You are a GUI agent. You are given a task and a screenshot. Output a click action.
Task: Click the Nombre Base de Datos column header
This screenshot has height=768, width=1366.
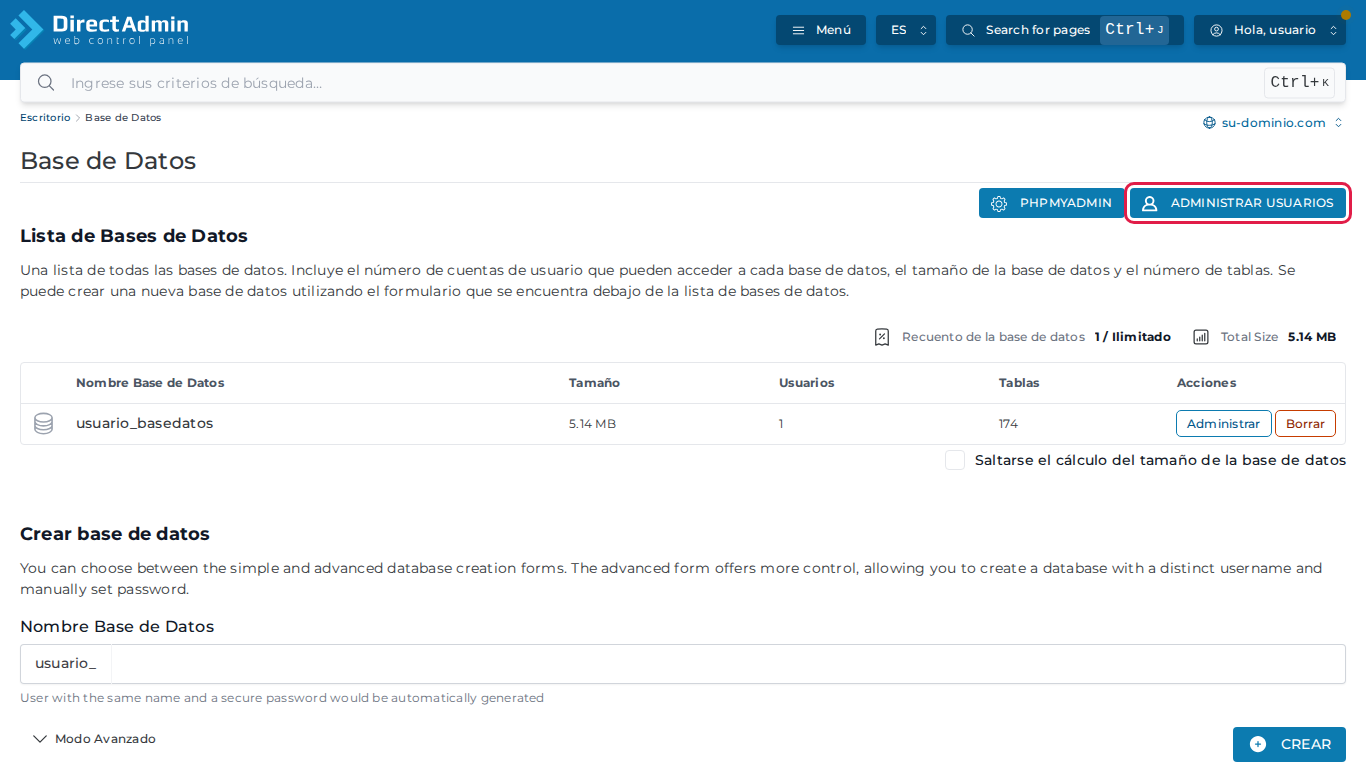click(150, 383)
